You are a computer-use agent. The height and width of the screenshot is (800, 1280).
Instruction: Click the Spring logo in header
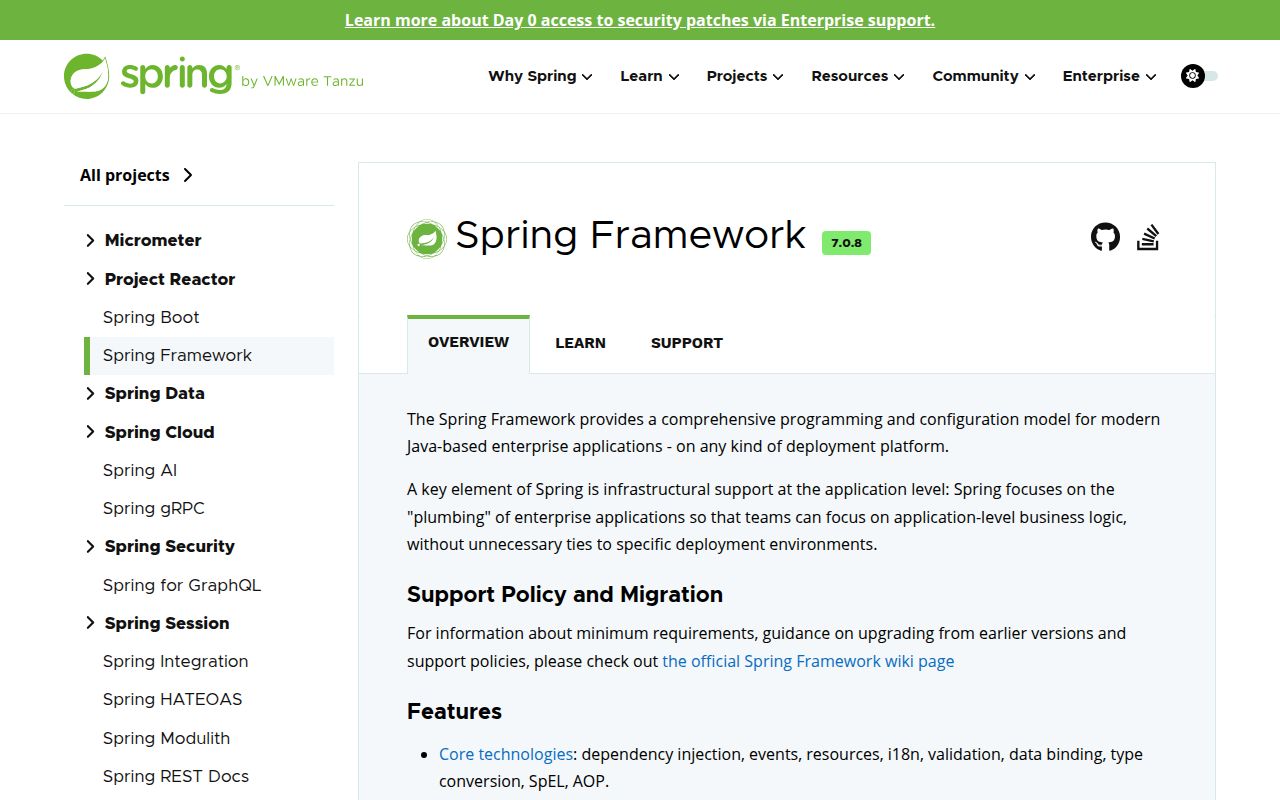pyautogui.click(x=150, y=76)
